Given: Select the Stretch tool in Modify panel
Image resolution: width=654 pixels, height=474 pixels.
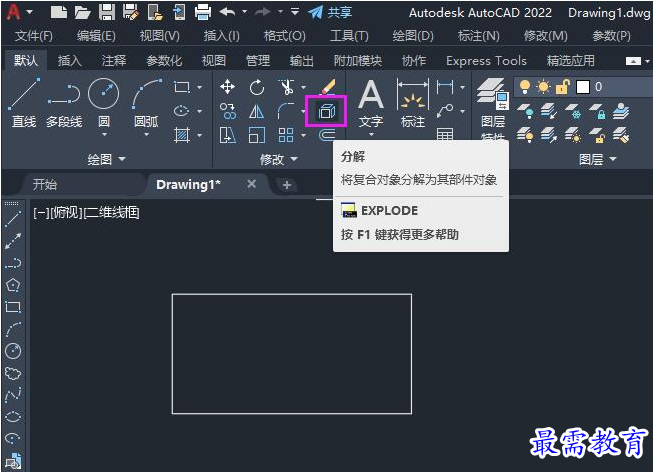Looking at the screenshot, I should coord(228,135).
